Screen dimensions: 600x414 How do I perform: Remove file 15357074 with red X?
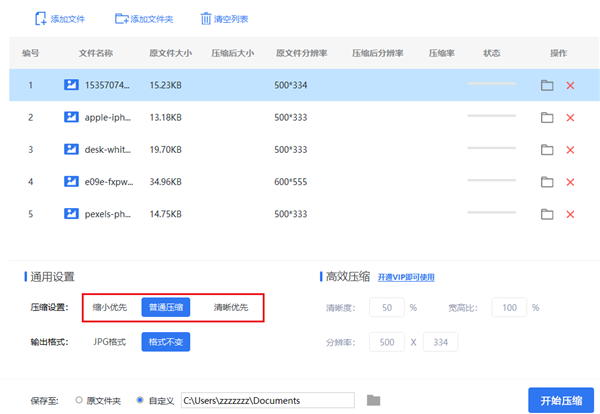pos(570,85)
